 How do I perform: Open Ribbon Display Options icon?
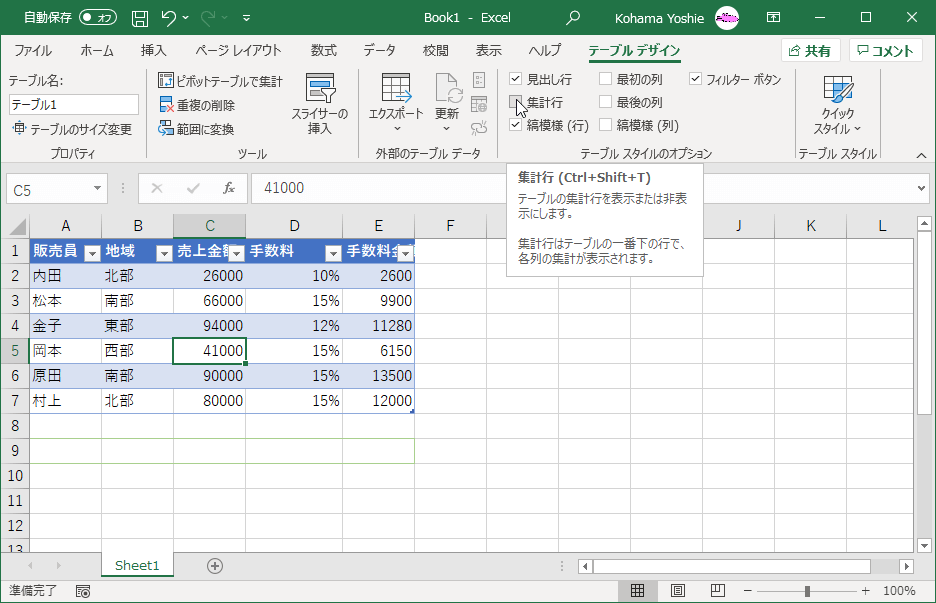coord(773,18)
